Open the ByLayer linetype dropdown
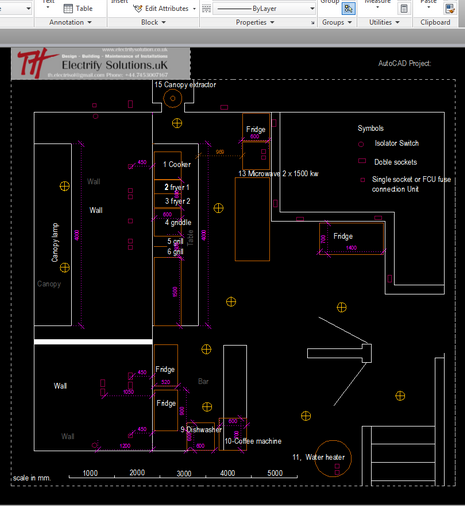Image resolution: width=465 pixels, height=506 pixels. pos(264,9)
